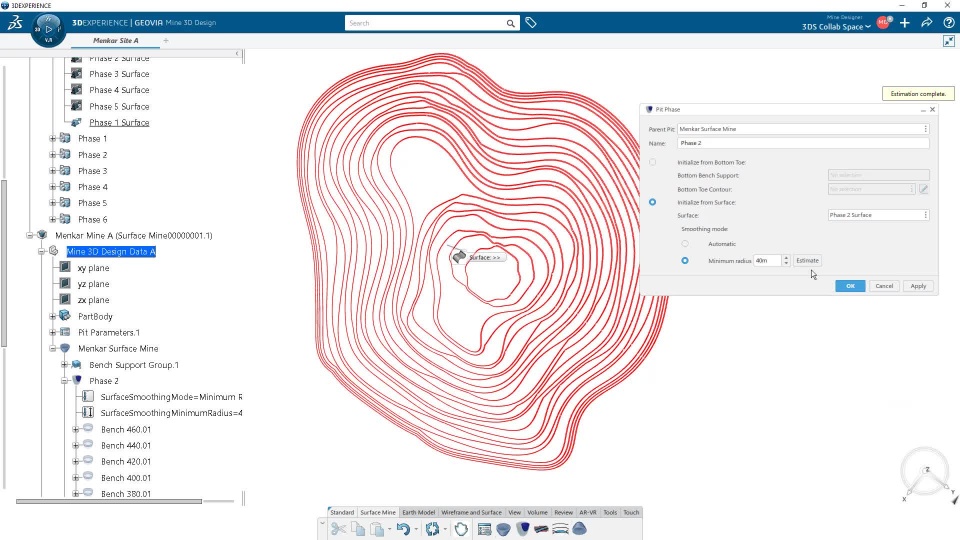This screenshot has width=960, height=540.
Task: Select Minimum radius smoothing radio
Action: [x=685, y=261]
